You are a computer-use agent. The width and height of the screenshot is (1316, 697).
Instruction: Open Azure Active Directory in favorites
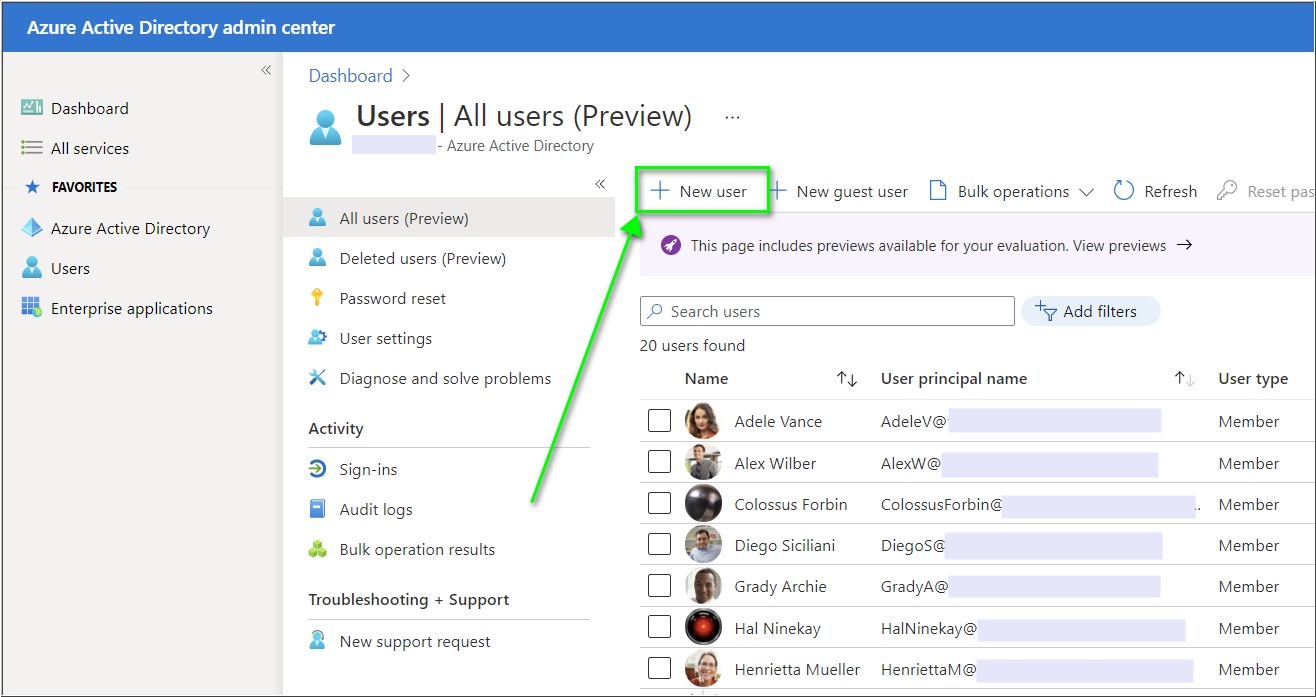coord(130,228)
